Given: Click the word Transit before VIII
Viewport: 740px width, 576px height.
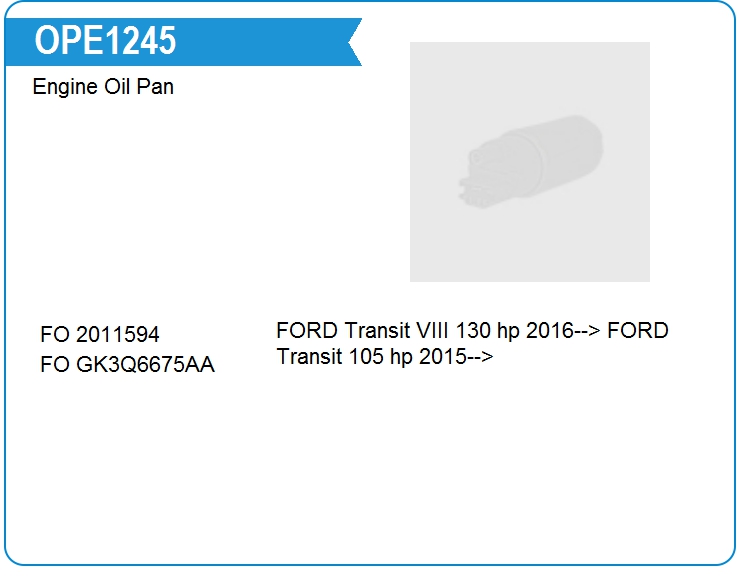Looking at the screenshot, I should (378, 331).
